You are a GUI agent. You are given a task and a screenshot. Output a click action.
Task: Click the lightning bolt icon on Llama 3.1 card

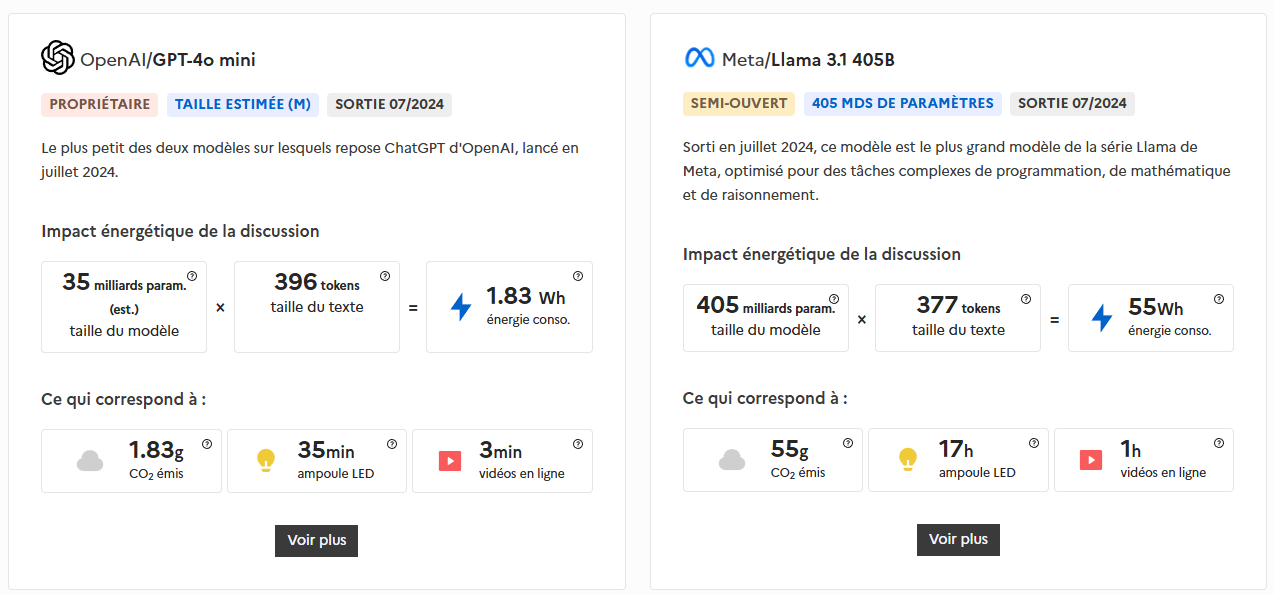pos(1102,317)
